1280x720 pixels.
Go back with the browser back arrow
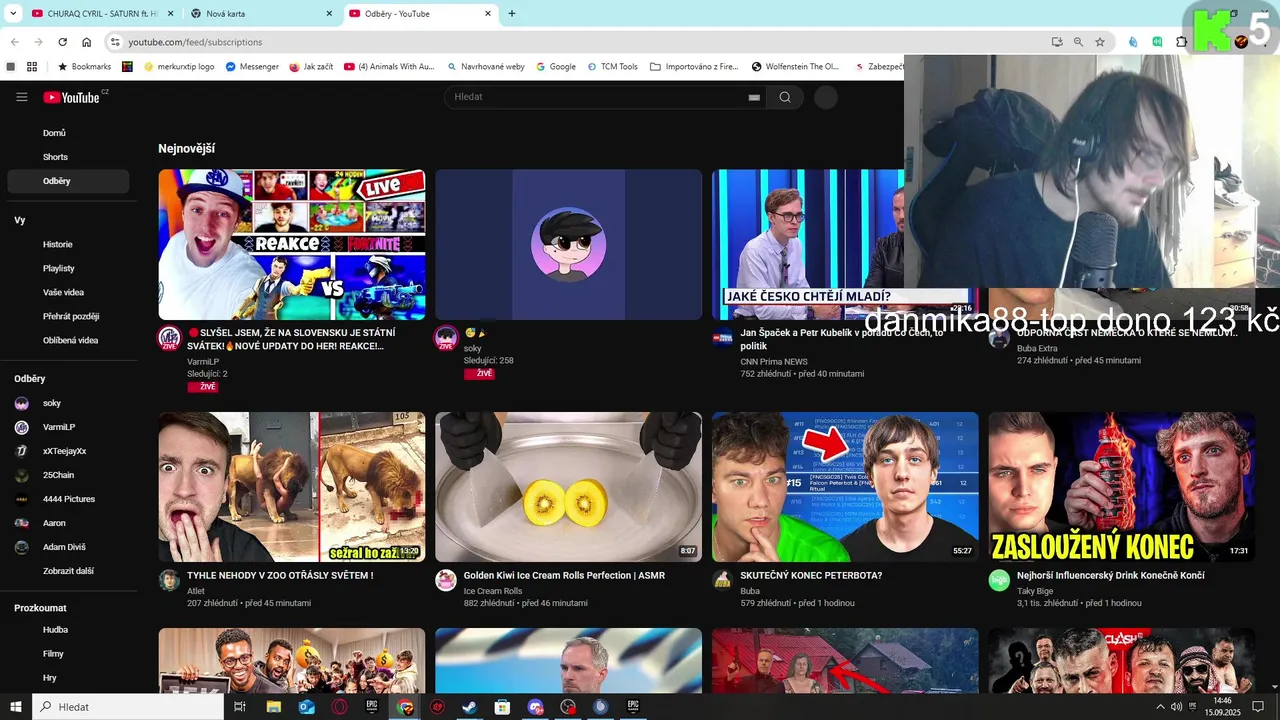14,42
